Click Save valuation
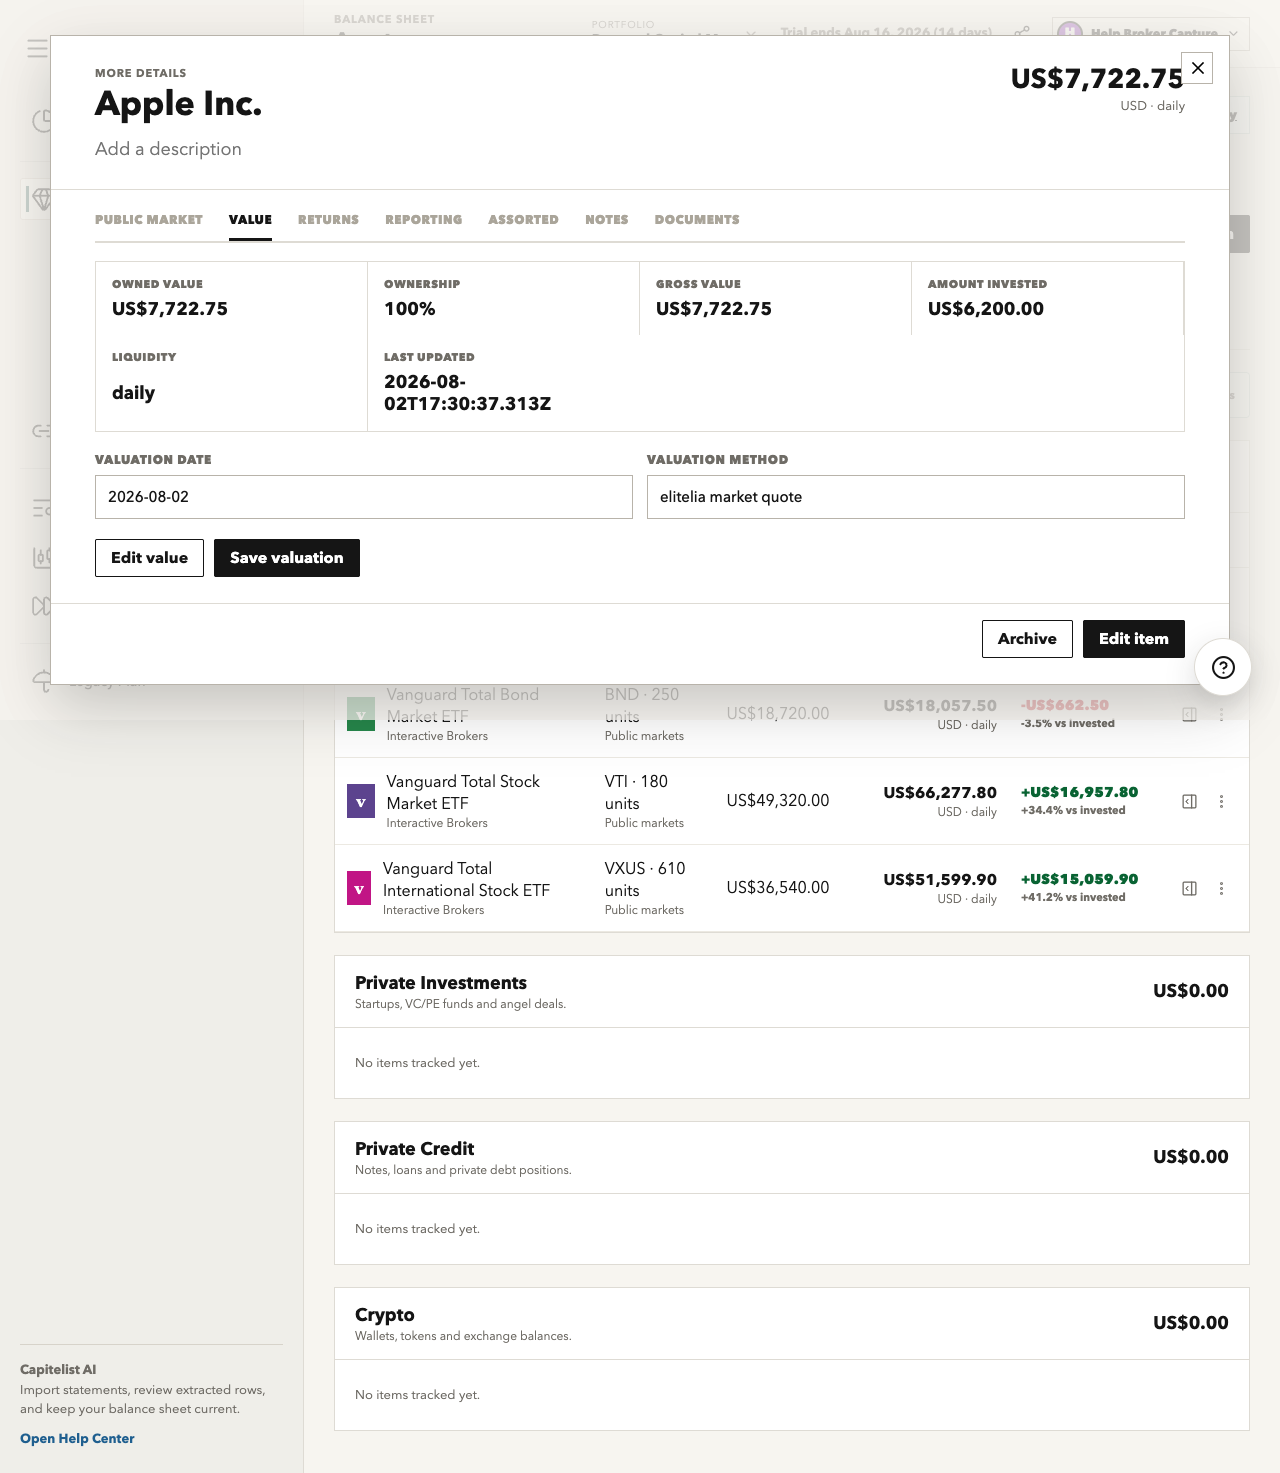The image size is (1280, 1473). (x=287, y=558)
